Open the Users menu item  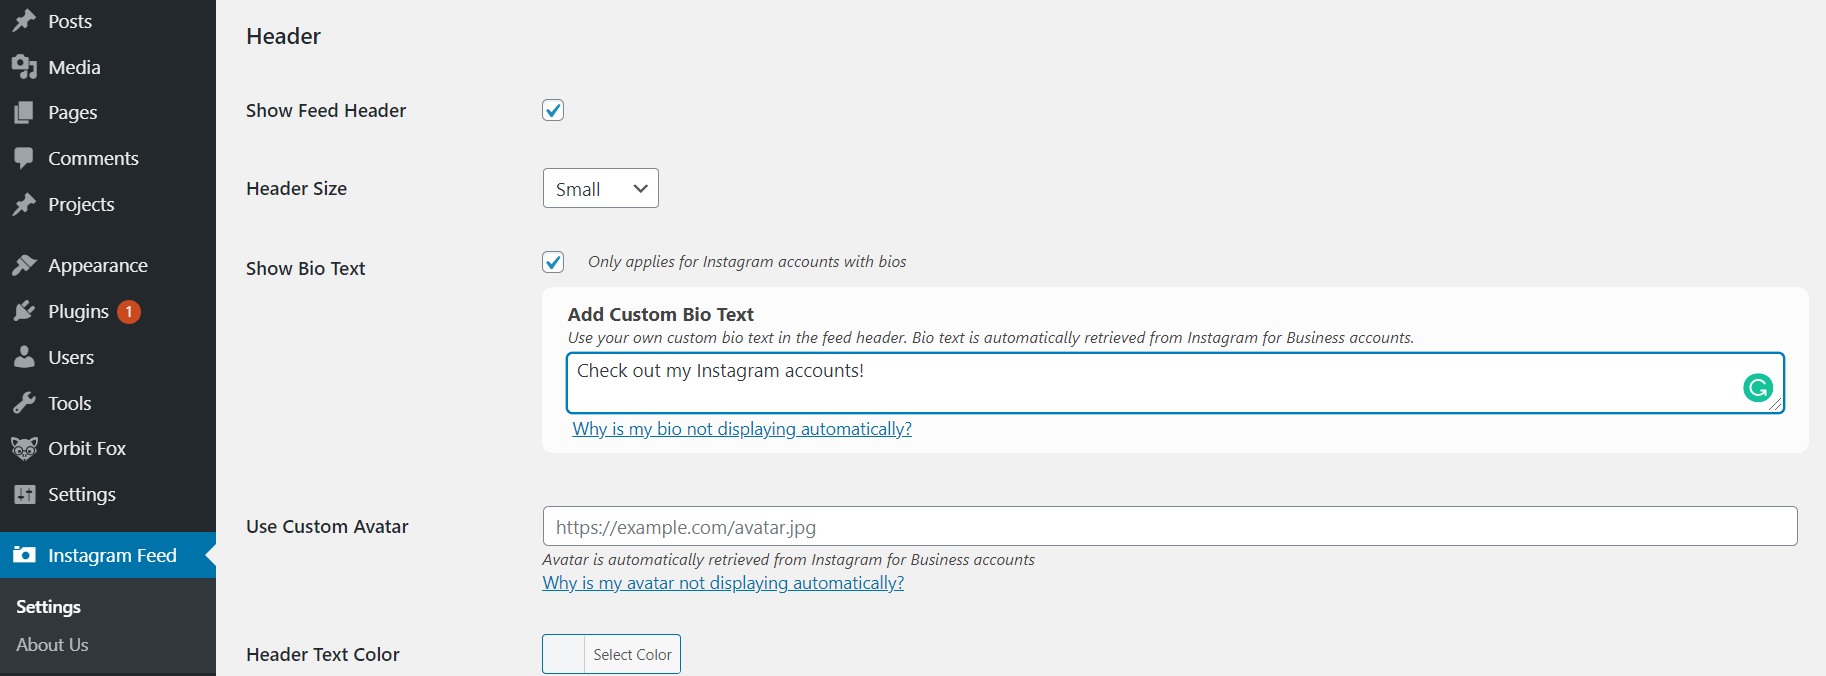71,357
